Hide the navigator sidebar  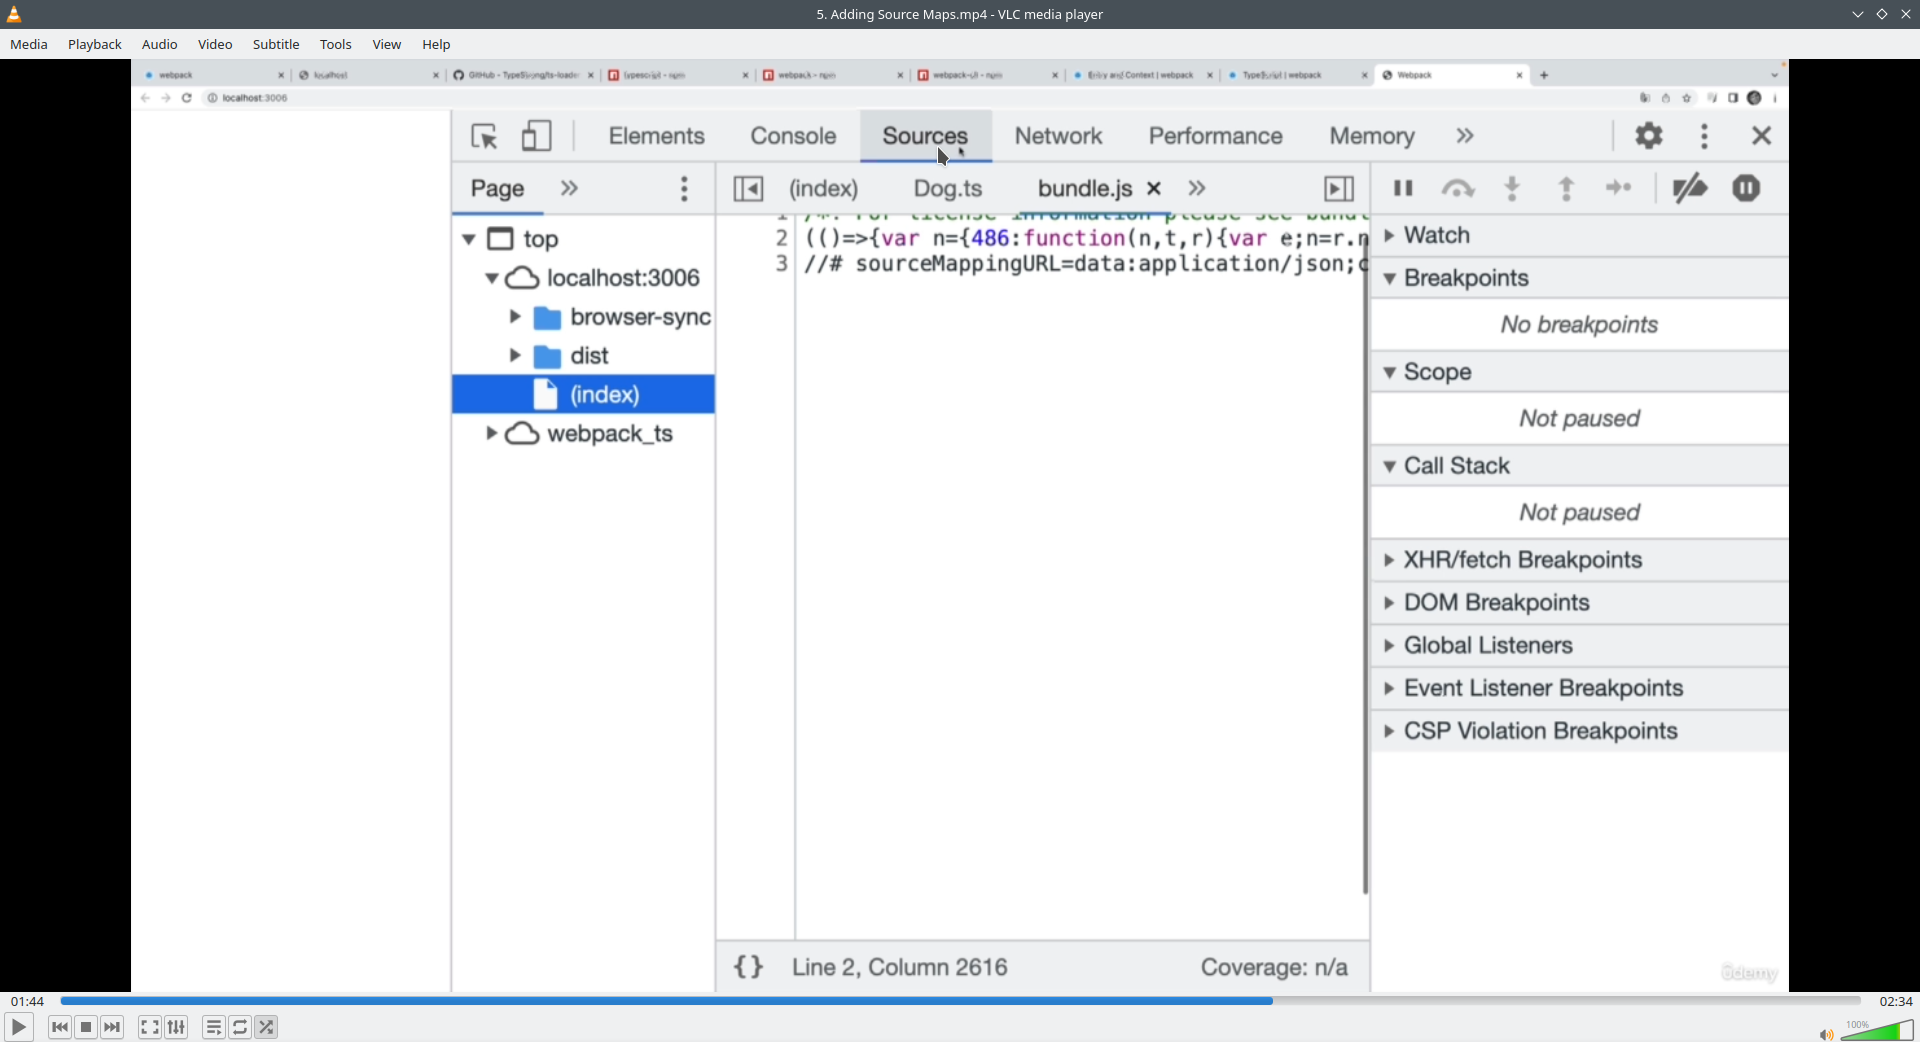(748, 188)
